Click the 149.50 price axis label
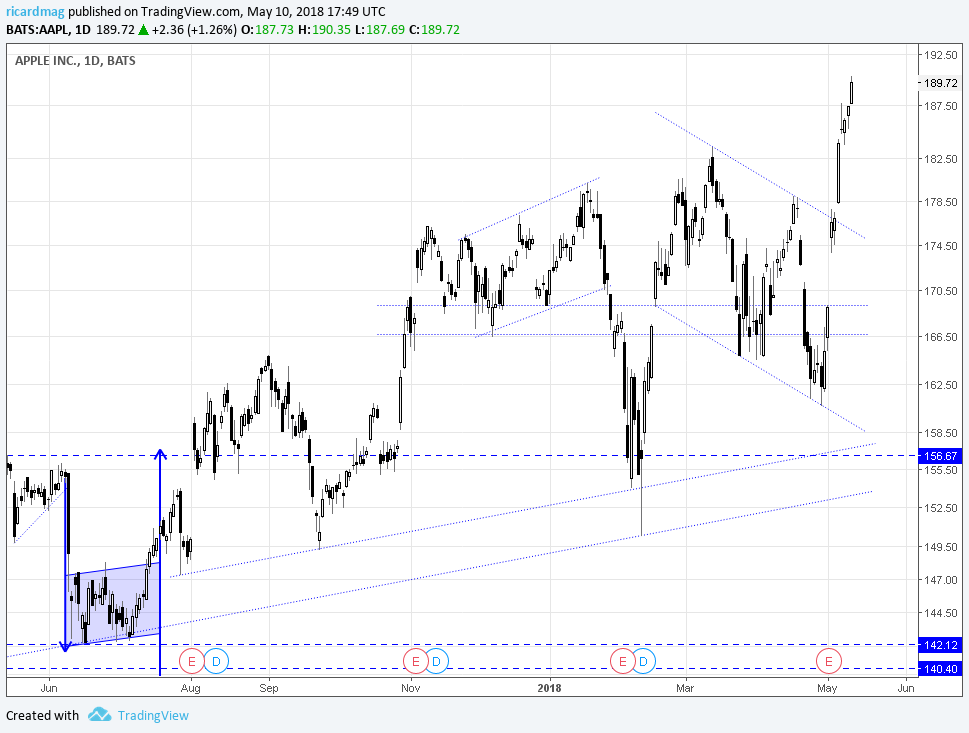The height and width of the screenshot is (733, 969). tap(941, 546)
